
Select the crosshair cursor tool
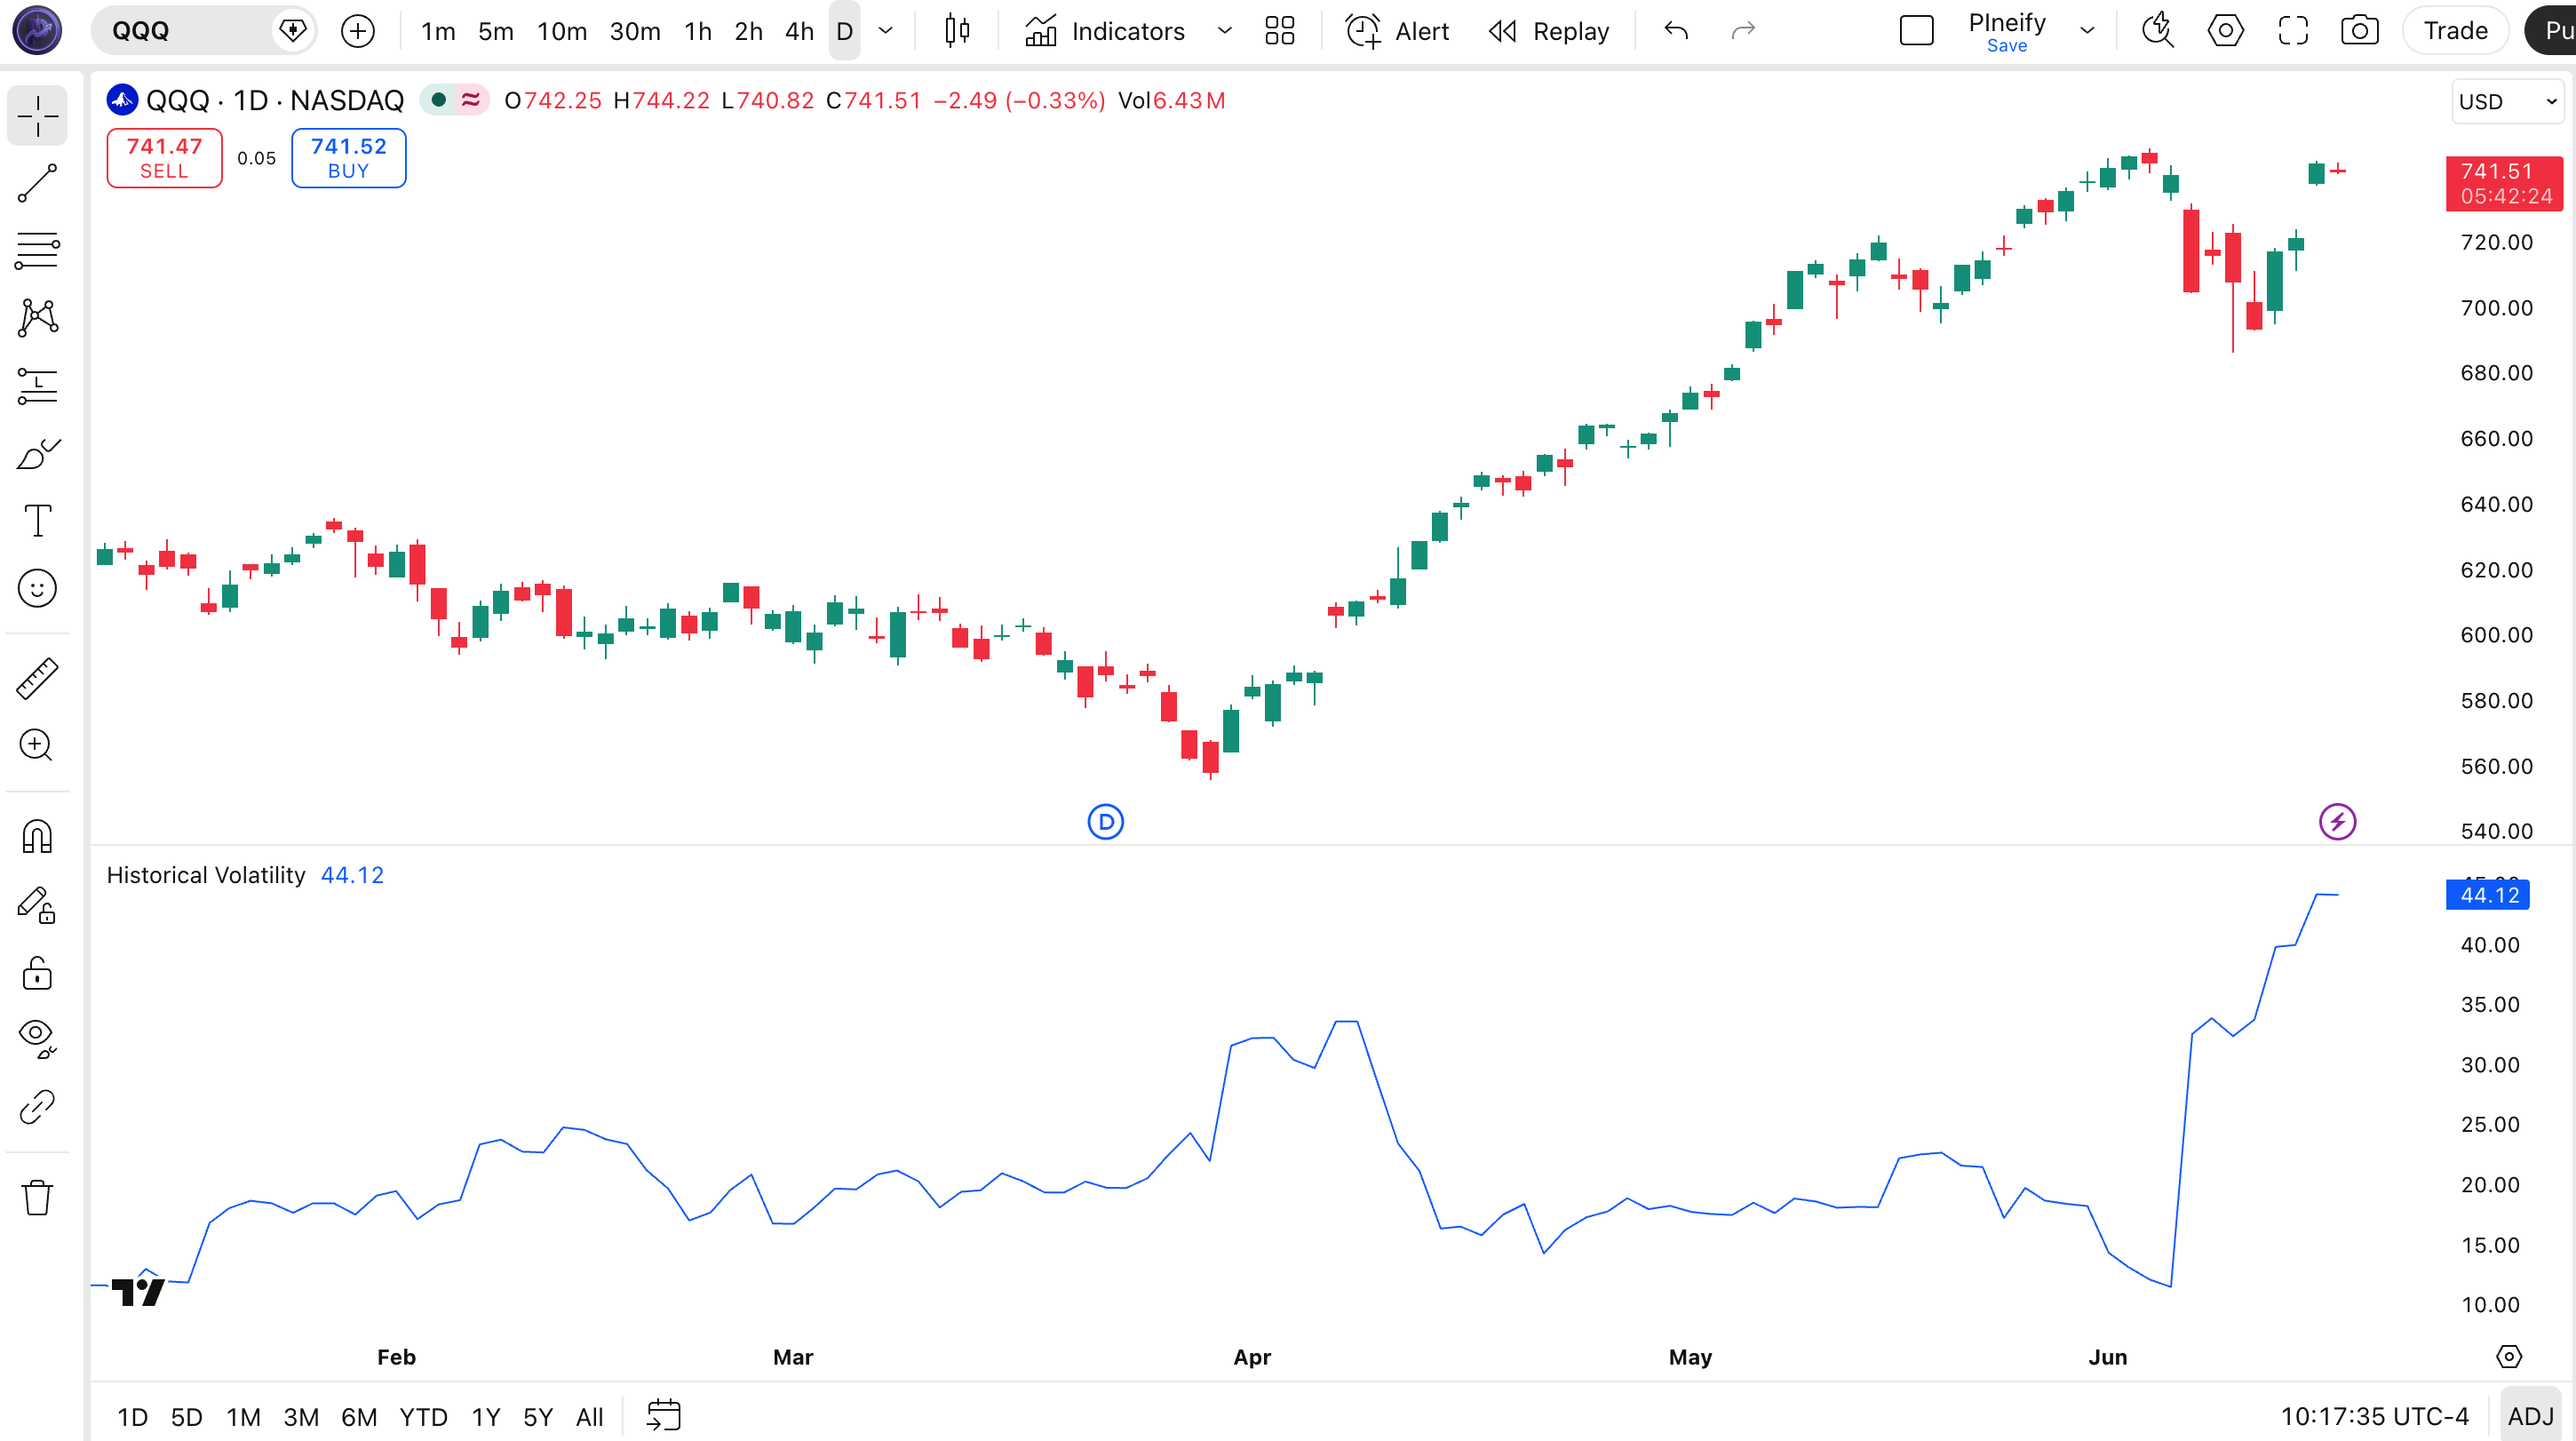coord(37,116)
